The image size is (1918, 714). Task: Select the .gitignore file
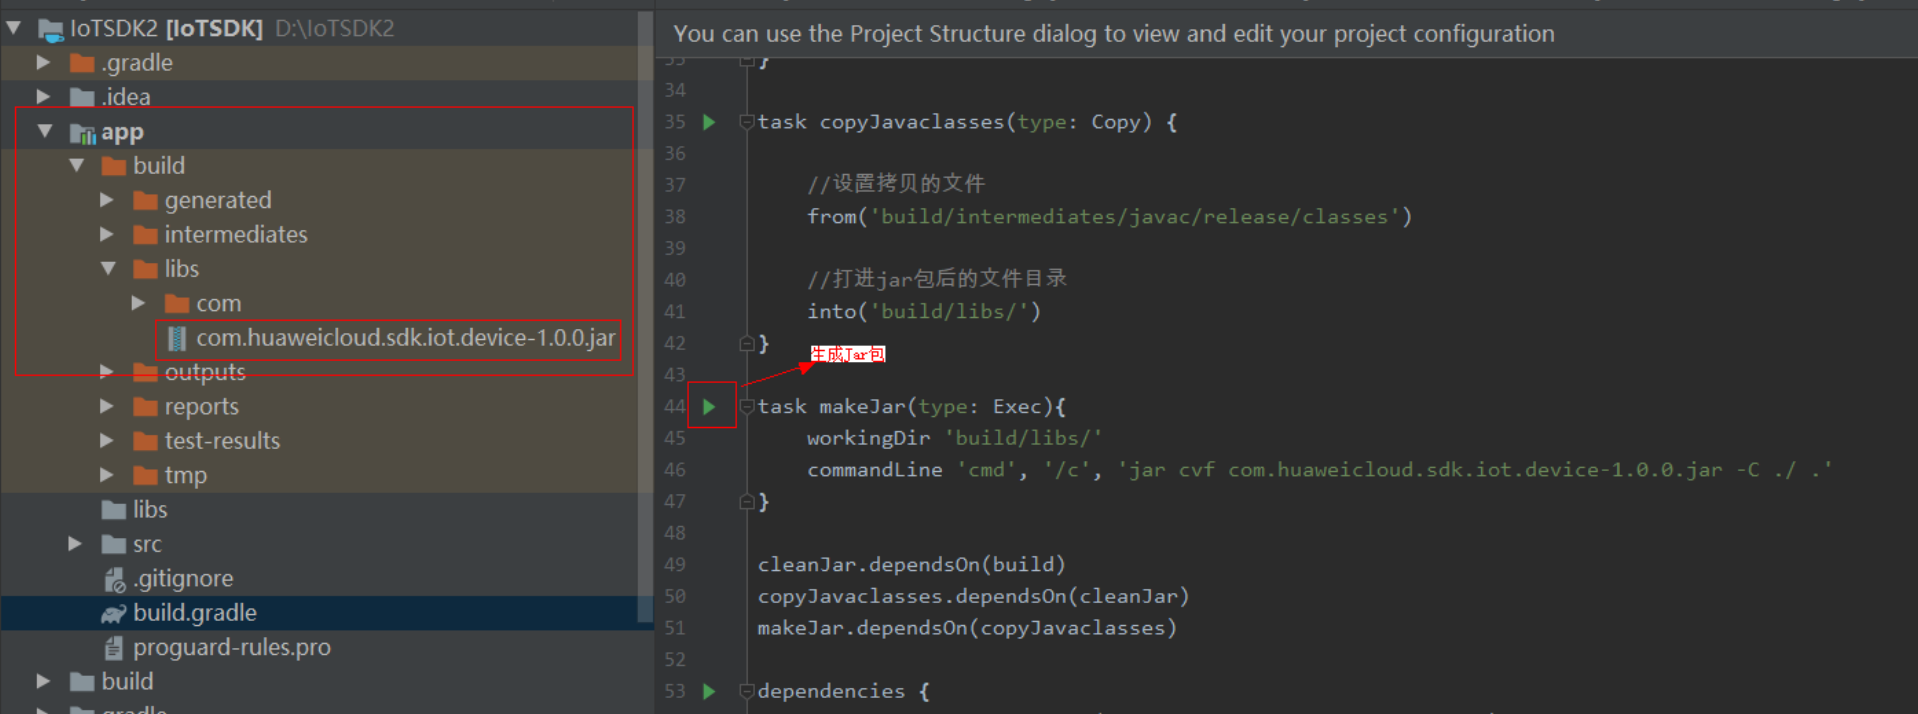pos(183,579)
